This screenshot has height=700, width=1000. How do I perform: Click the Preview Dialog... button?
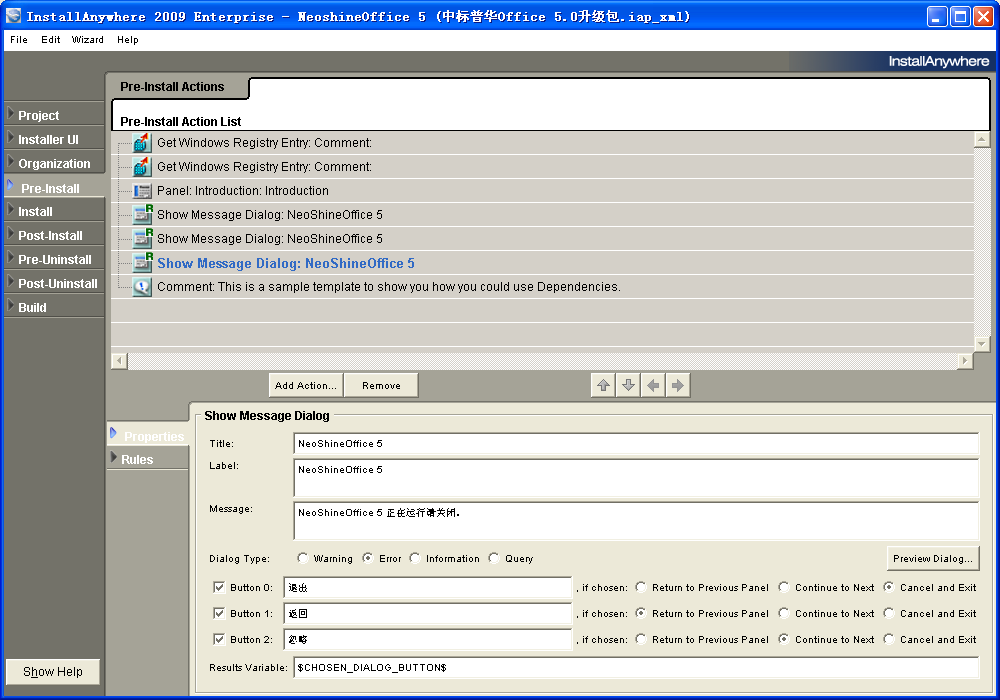pos(932,558)
